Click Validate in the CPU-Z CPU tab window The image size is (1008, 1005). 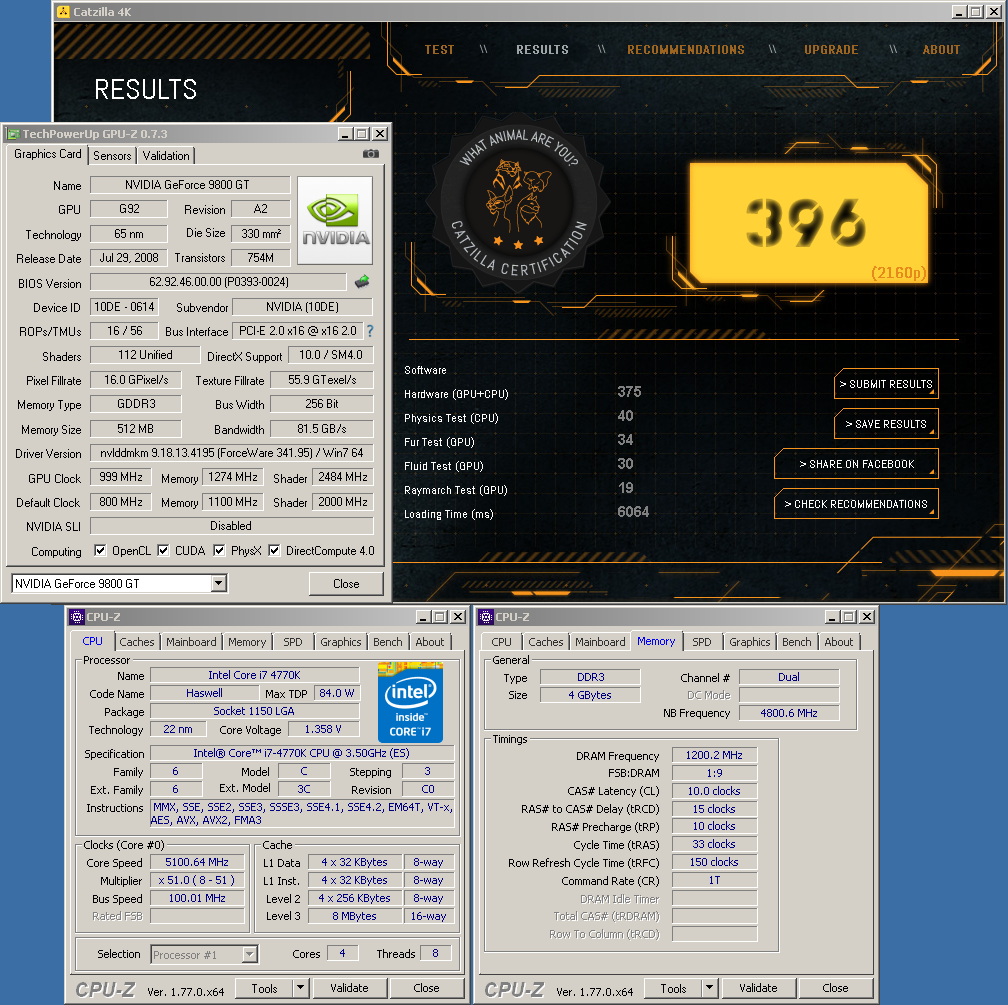(349, 988)
